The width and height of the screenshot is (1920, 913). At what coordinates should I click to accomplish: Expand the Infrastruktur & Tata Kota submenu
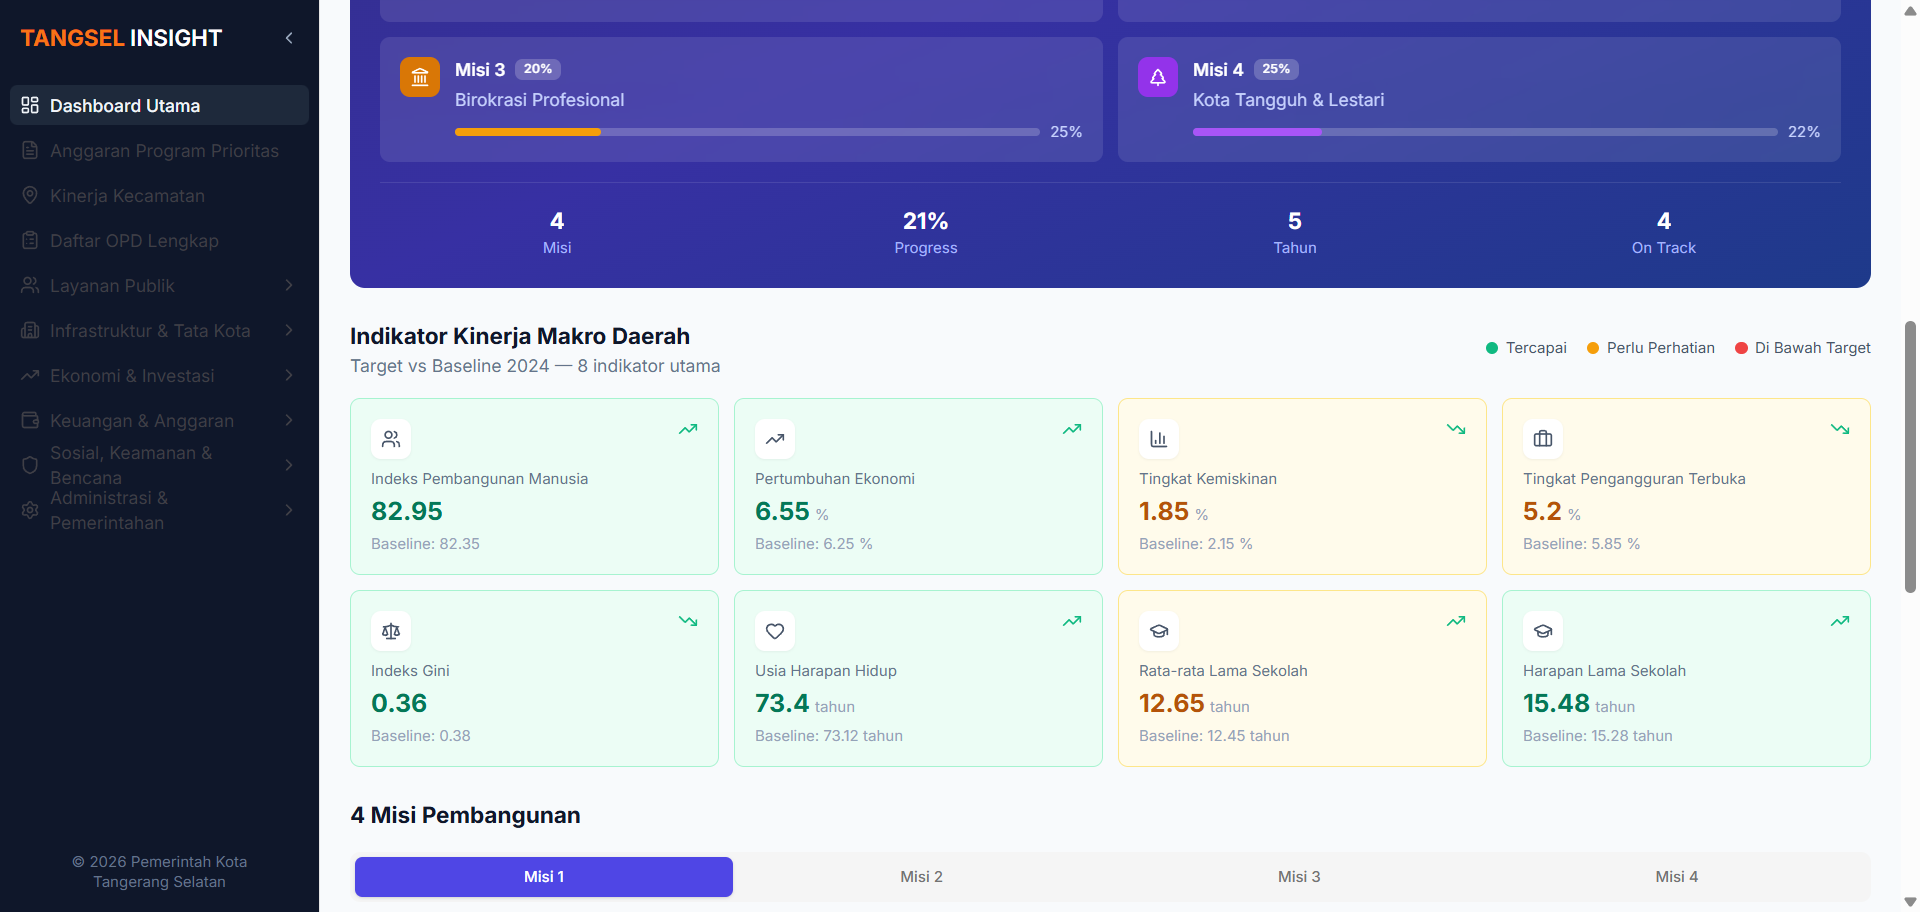click(x=289, y=331)
